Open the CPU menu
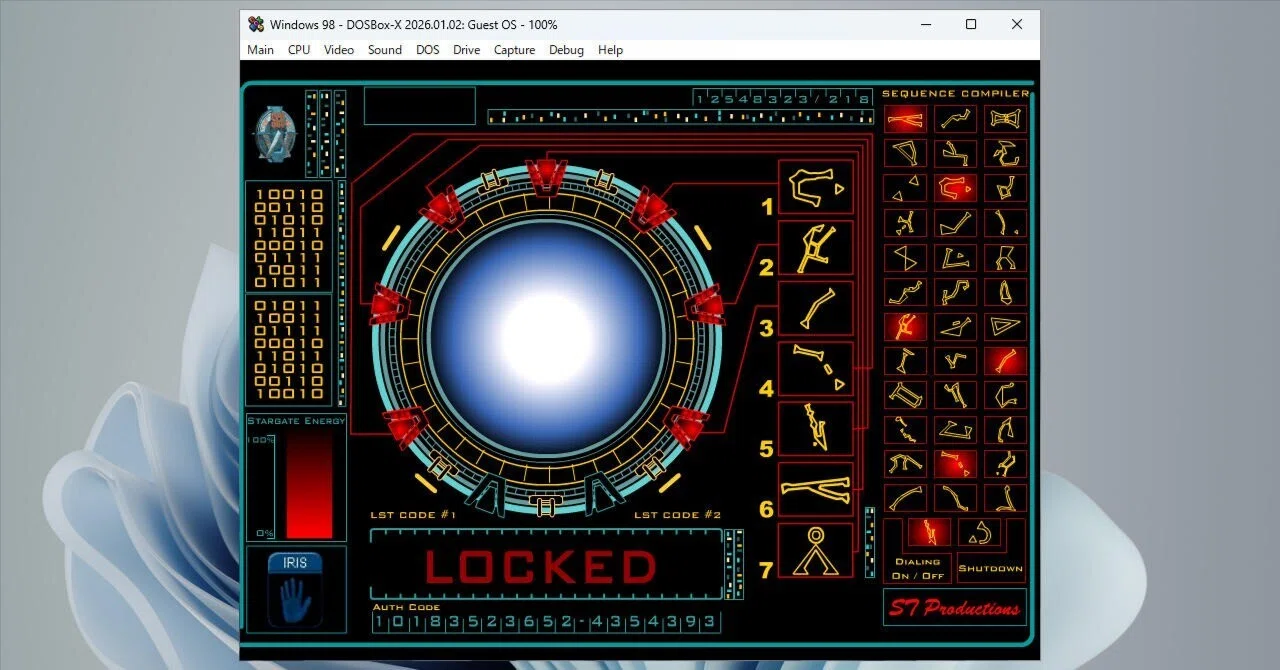Screen dimensions: 1280x670 (299, 50)
